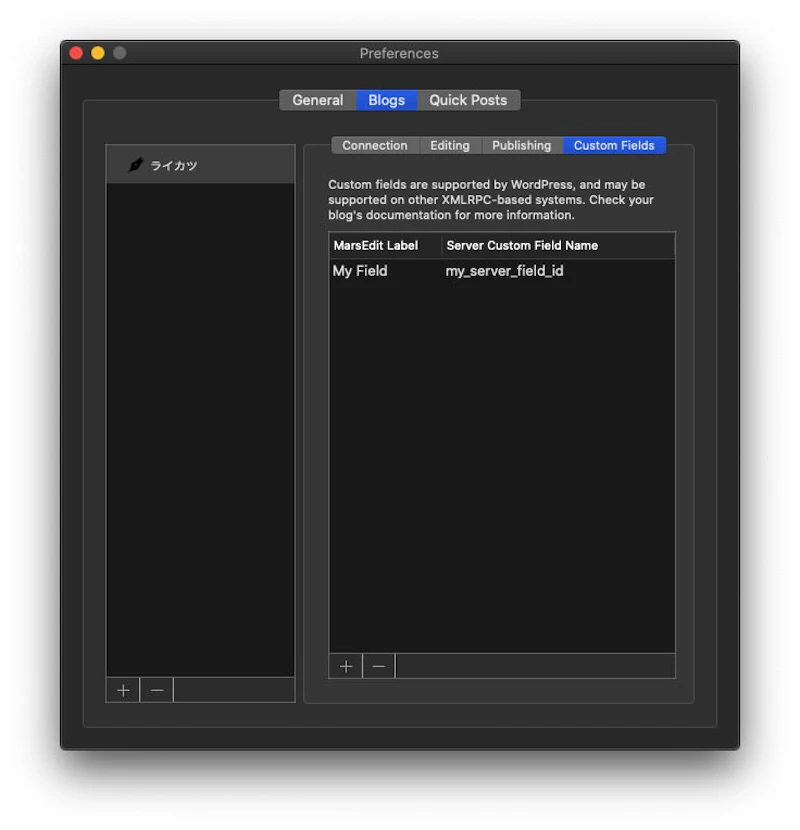Click the MarsEdit Label column header
This screenshot has width=800, height=830.
click(385, 246)
